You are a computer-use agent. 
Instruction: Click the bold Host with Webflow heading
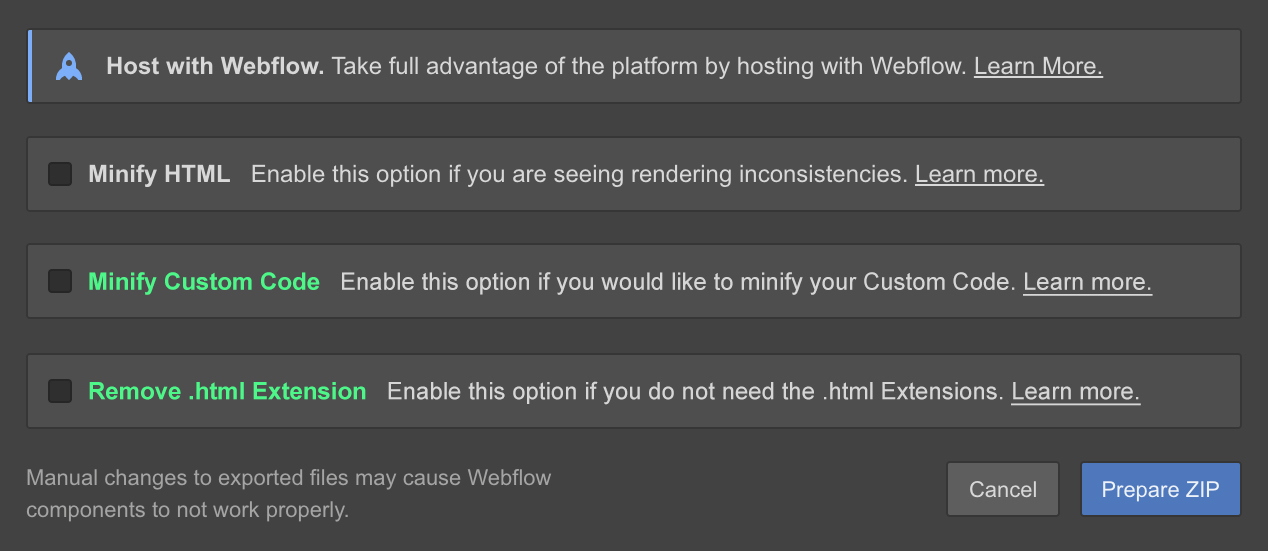215,67
